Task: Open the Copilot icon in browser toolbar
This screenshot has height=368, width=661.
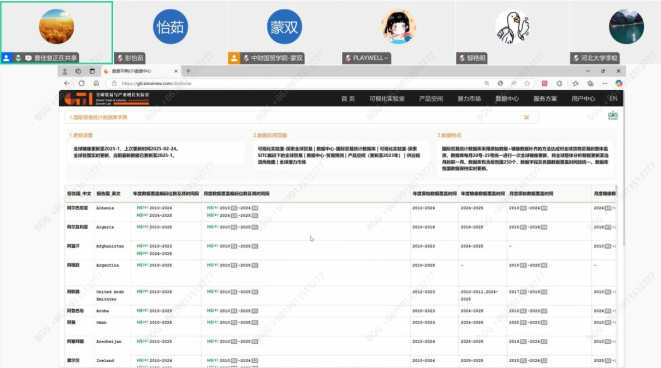Action: (618, 83)
